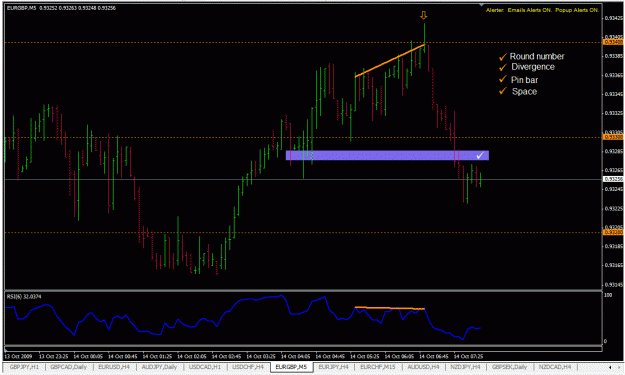Click the Alerter Emails Alerts ON status text
Viewport: 625px width, 375px height.
[542, 10]
